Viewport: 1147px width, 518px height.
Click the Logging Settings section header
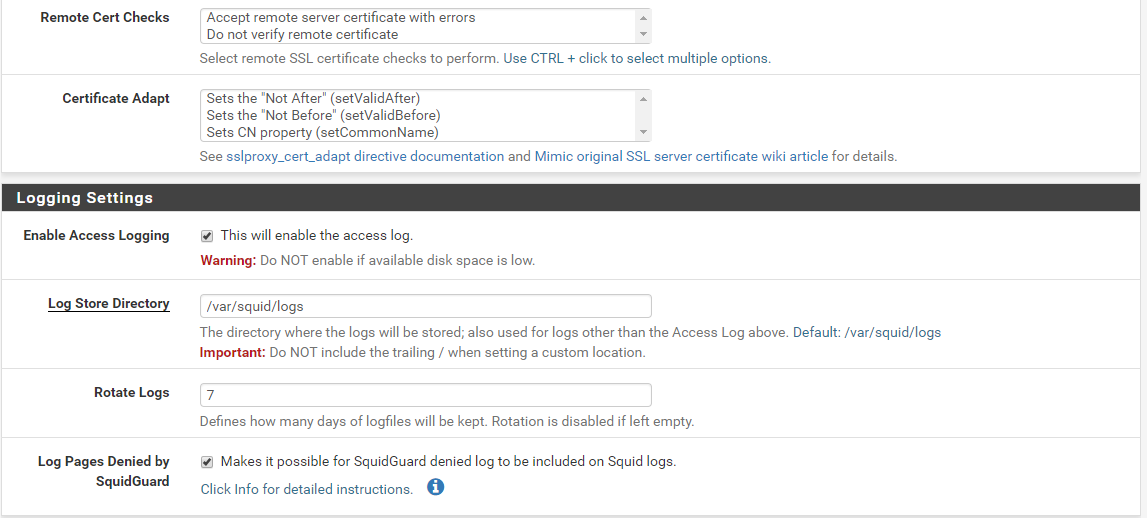point(85,198)
